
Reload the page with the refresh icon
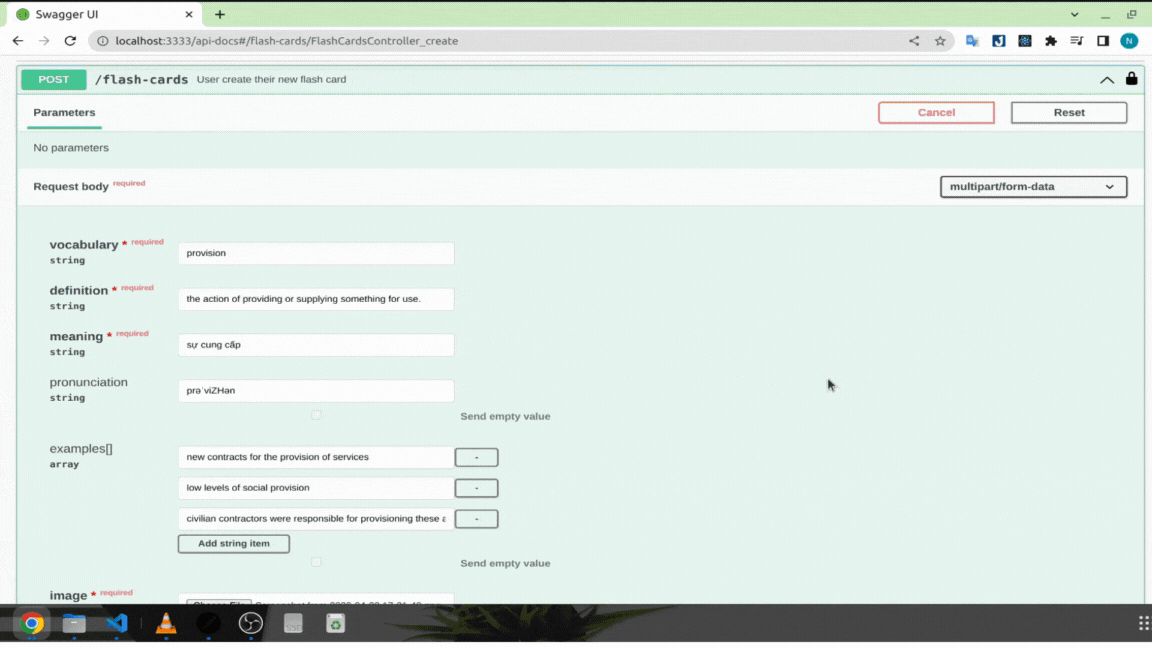point(70,41)
